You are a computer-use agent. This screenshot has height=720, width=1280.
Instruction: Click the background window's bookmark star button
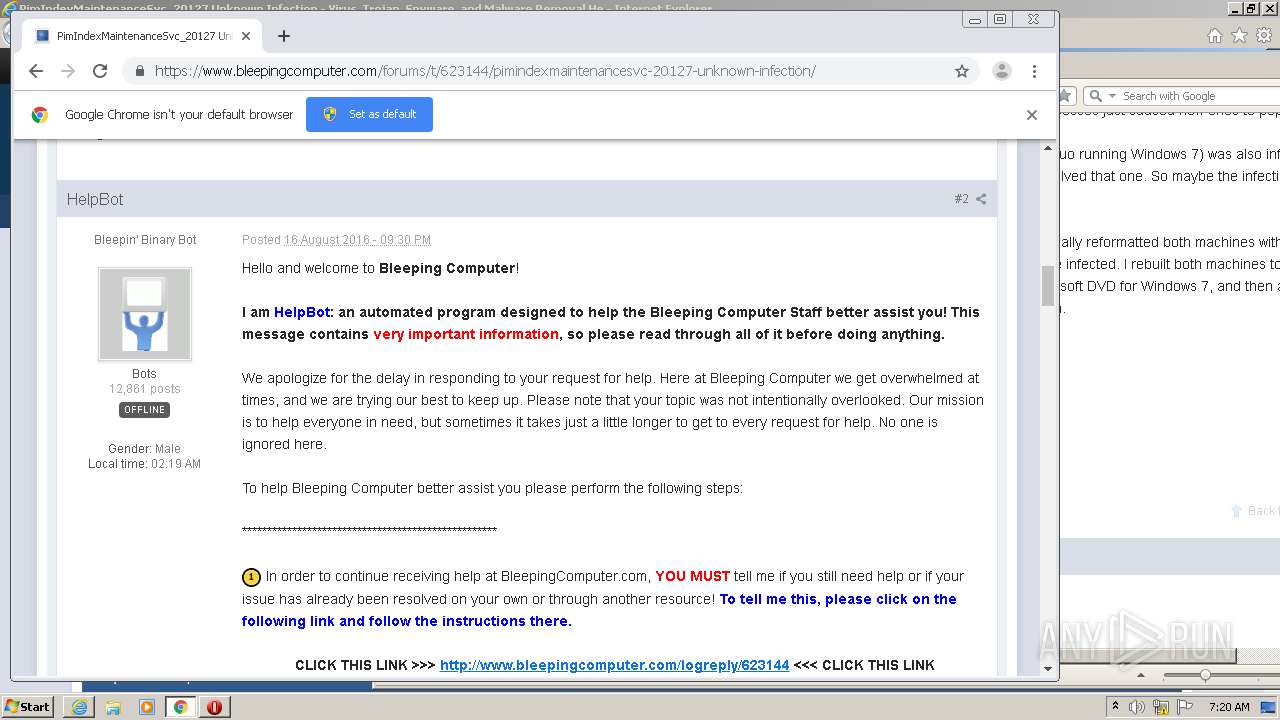pyautogui.click(x=1065, y=96)
